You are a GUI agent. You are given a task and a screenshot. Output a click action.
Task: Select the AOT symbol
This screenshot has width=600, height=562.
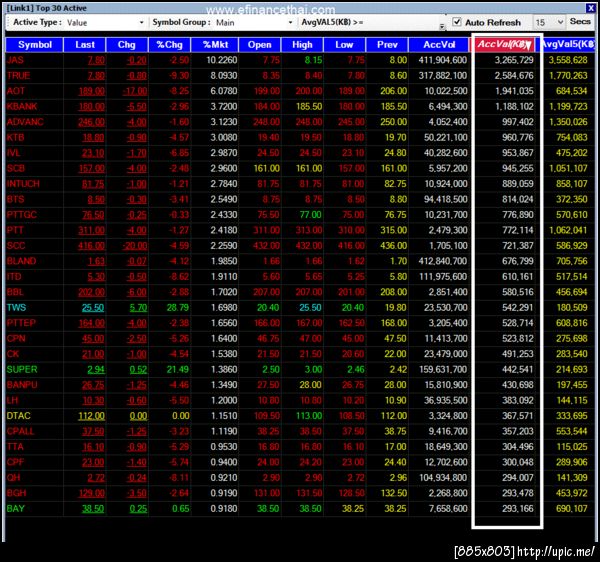[x=16, y=91]
